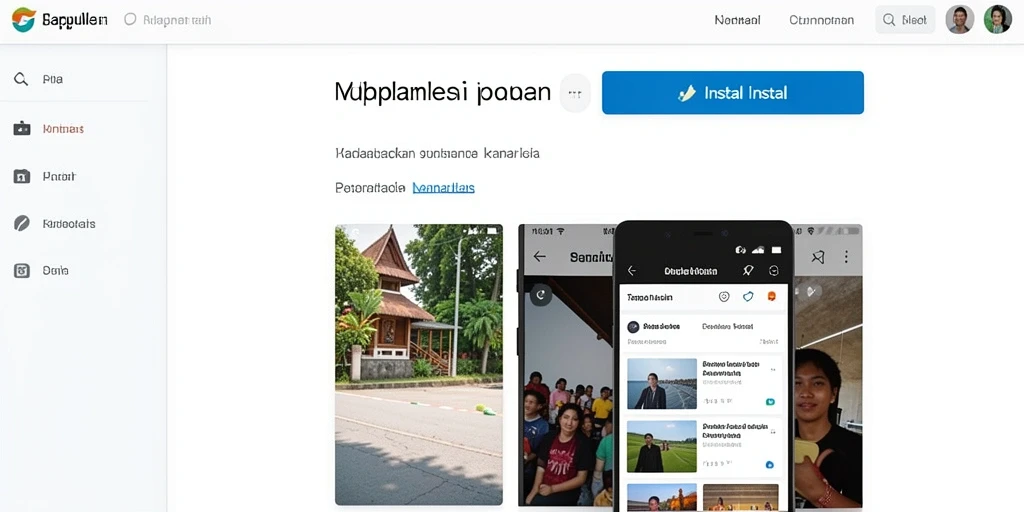Screen dimensions: 1024x512
Task: Click the round smiley icon in black phone header
Action: [774, 270]
